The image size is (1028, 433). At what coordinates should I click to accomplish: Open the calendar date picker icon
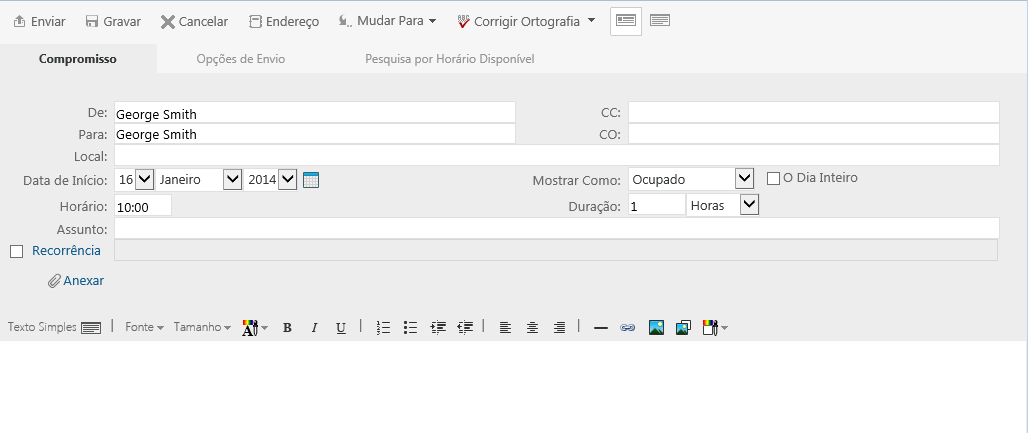coord(311,180)
